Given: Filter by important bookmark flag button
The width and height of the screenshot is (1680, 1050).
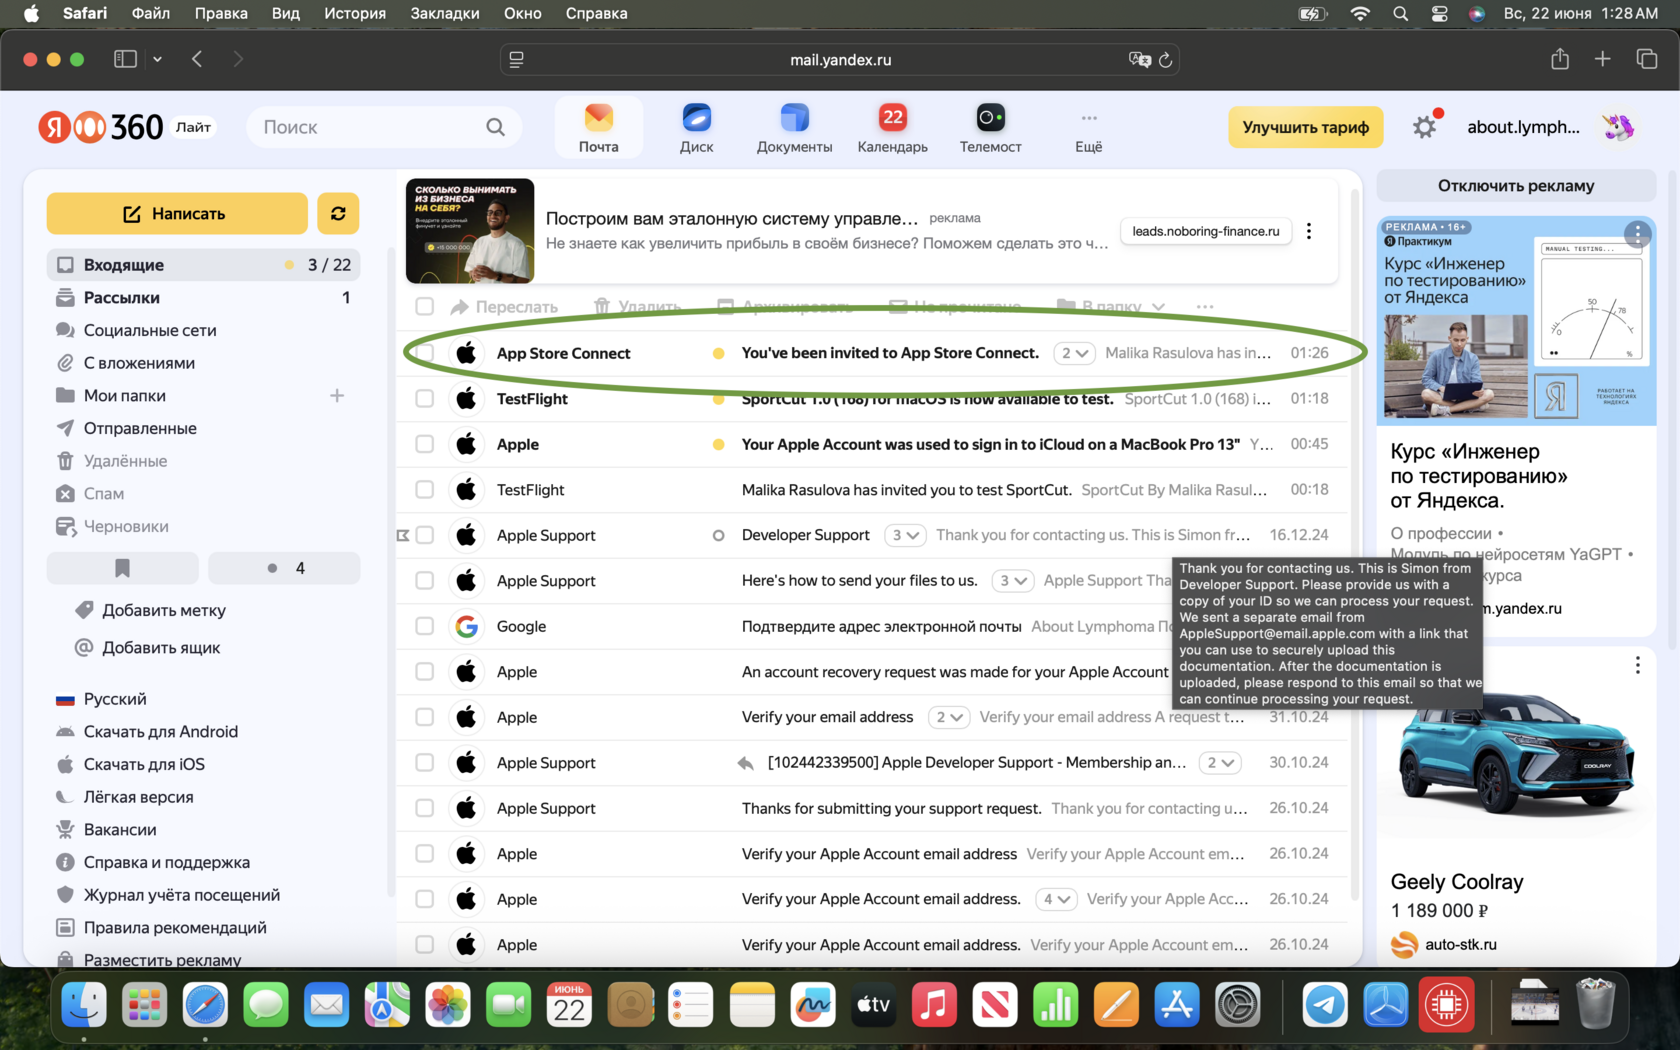Looking at the screenshot, I should pyautogui.click(x=122, y=568).
